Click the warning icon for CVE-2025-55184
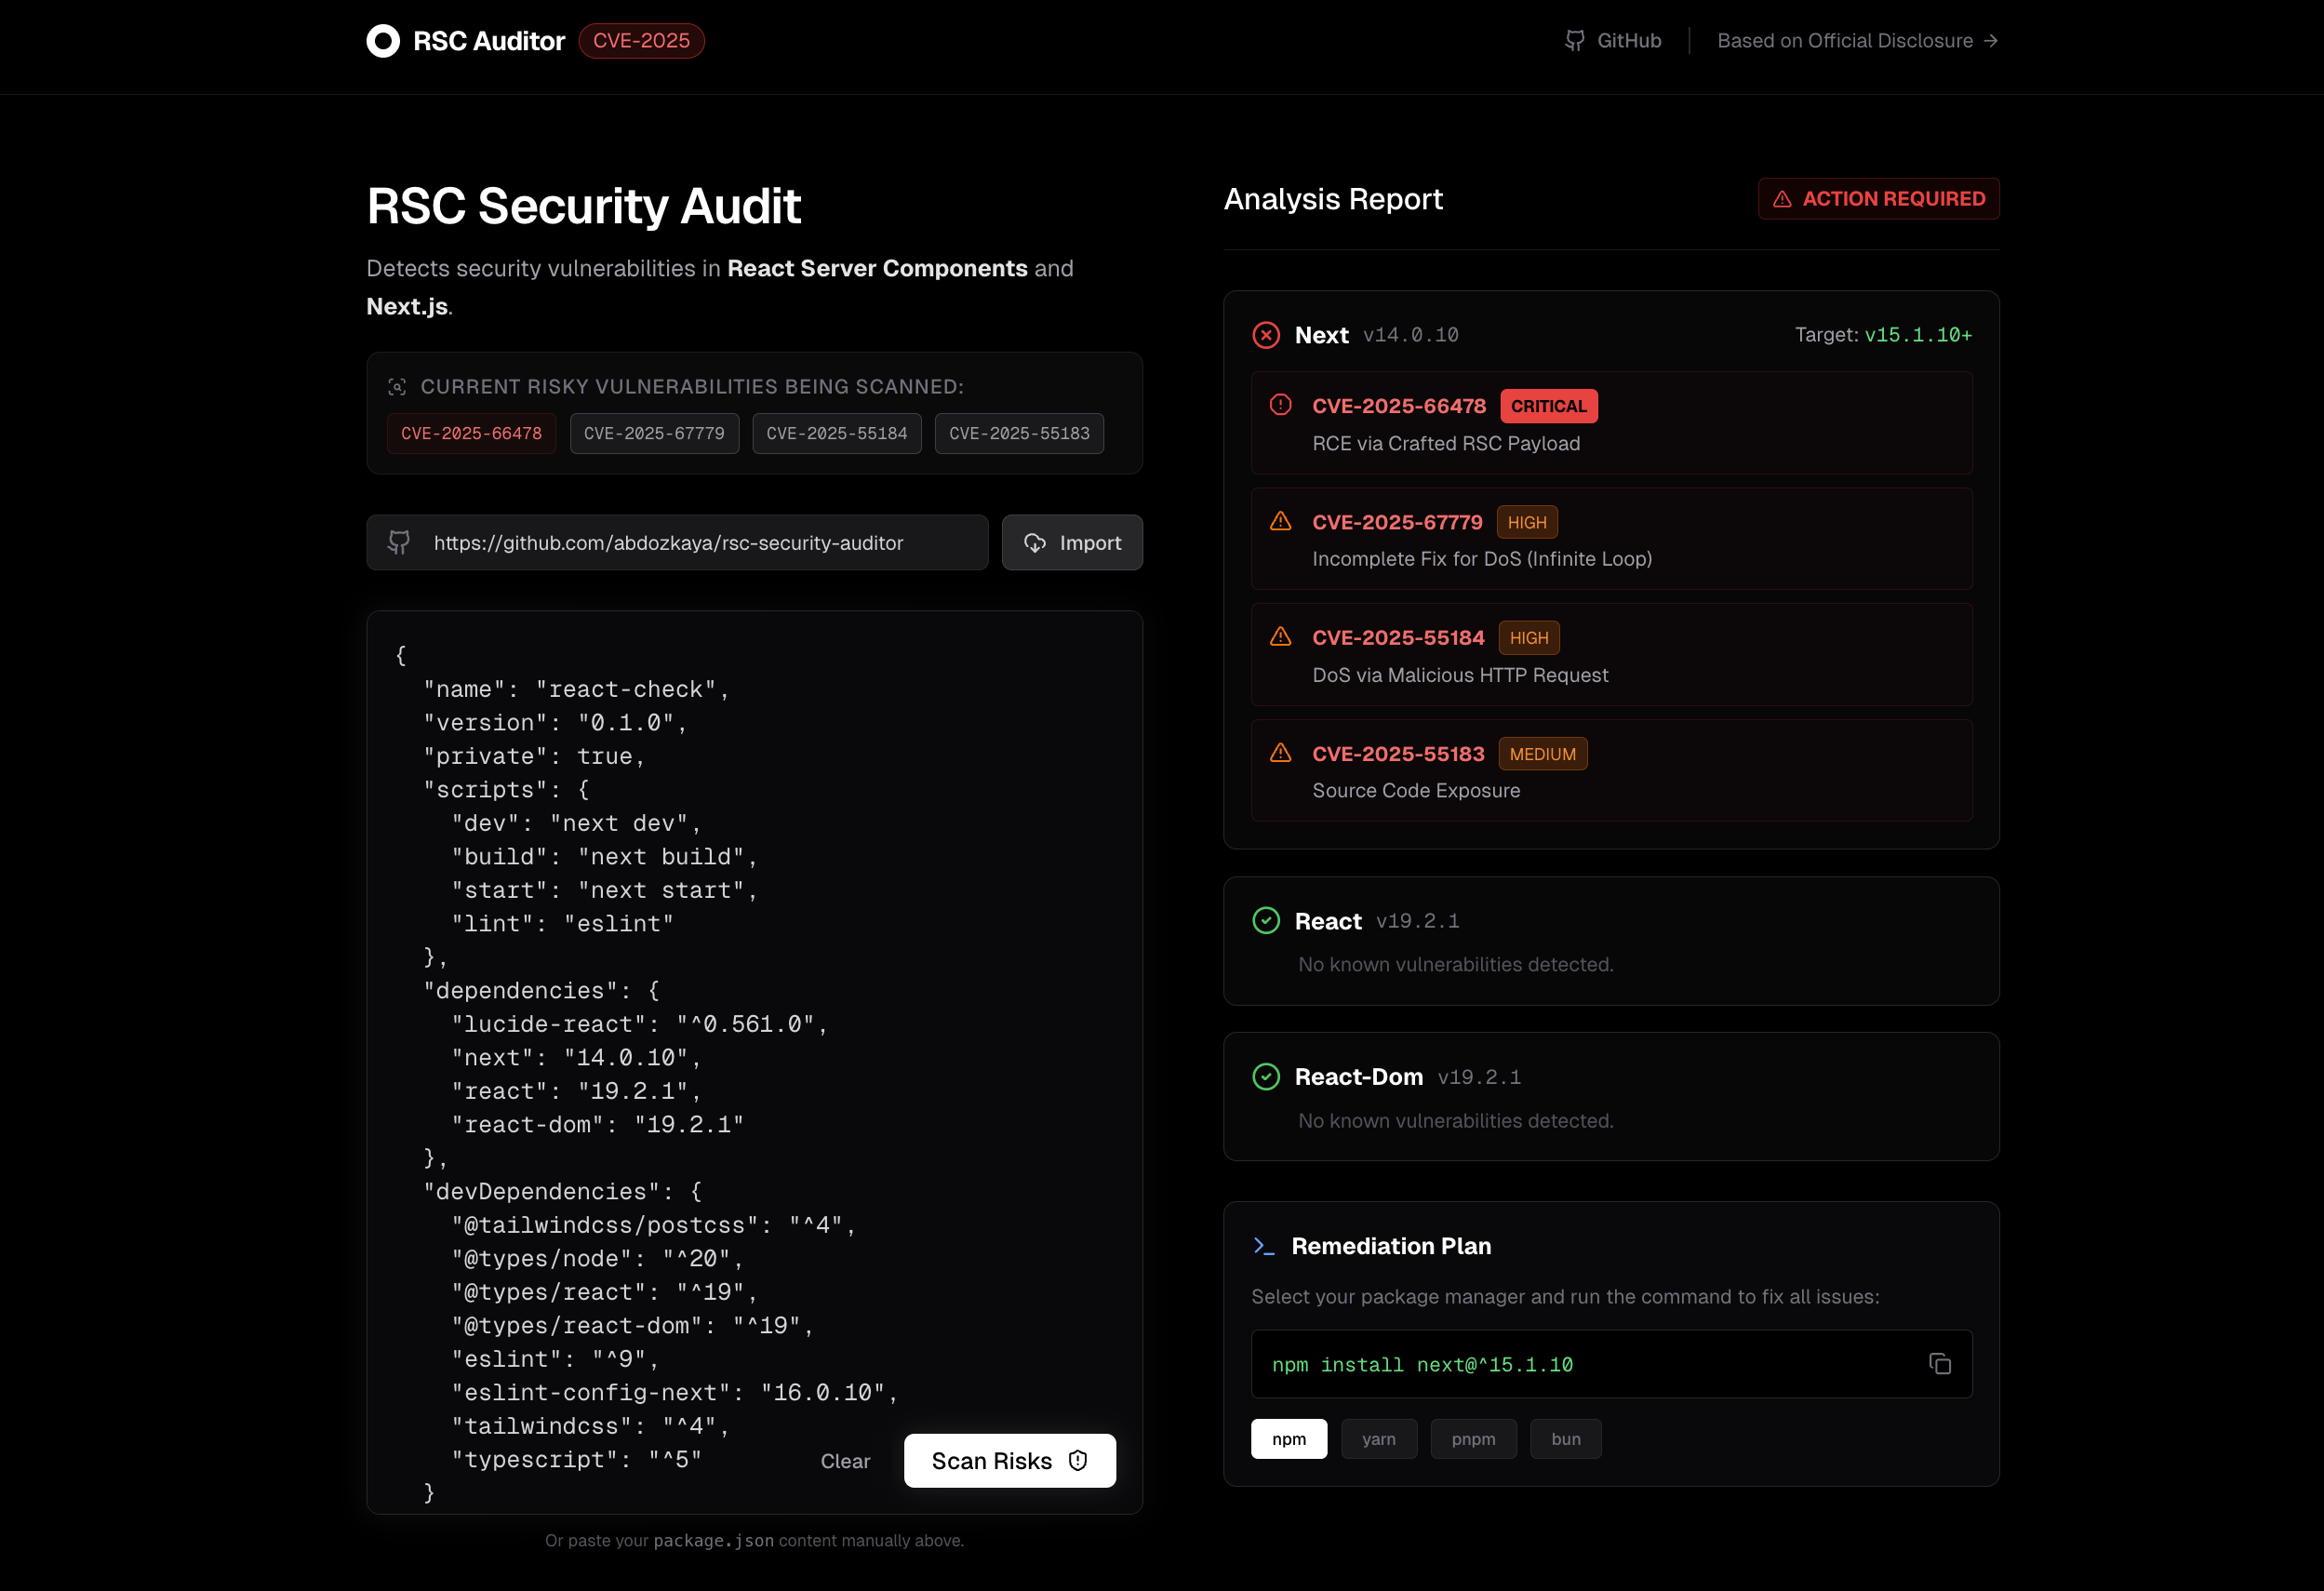This screenshot has width=2324, height=1591. 1280,637
